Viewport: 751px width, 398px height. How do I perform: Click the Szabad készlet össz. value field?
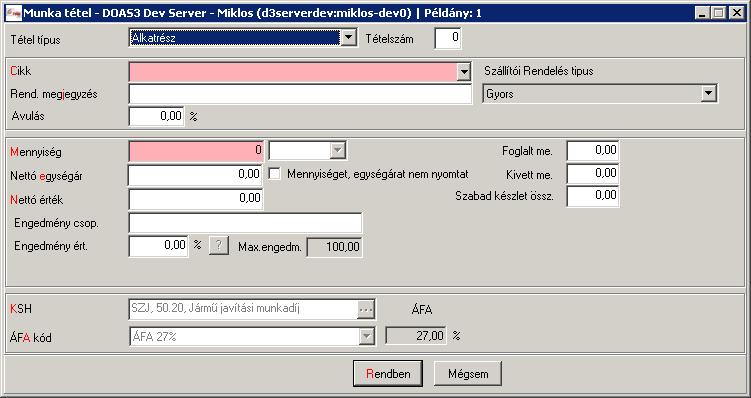coord(593,196)
